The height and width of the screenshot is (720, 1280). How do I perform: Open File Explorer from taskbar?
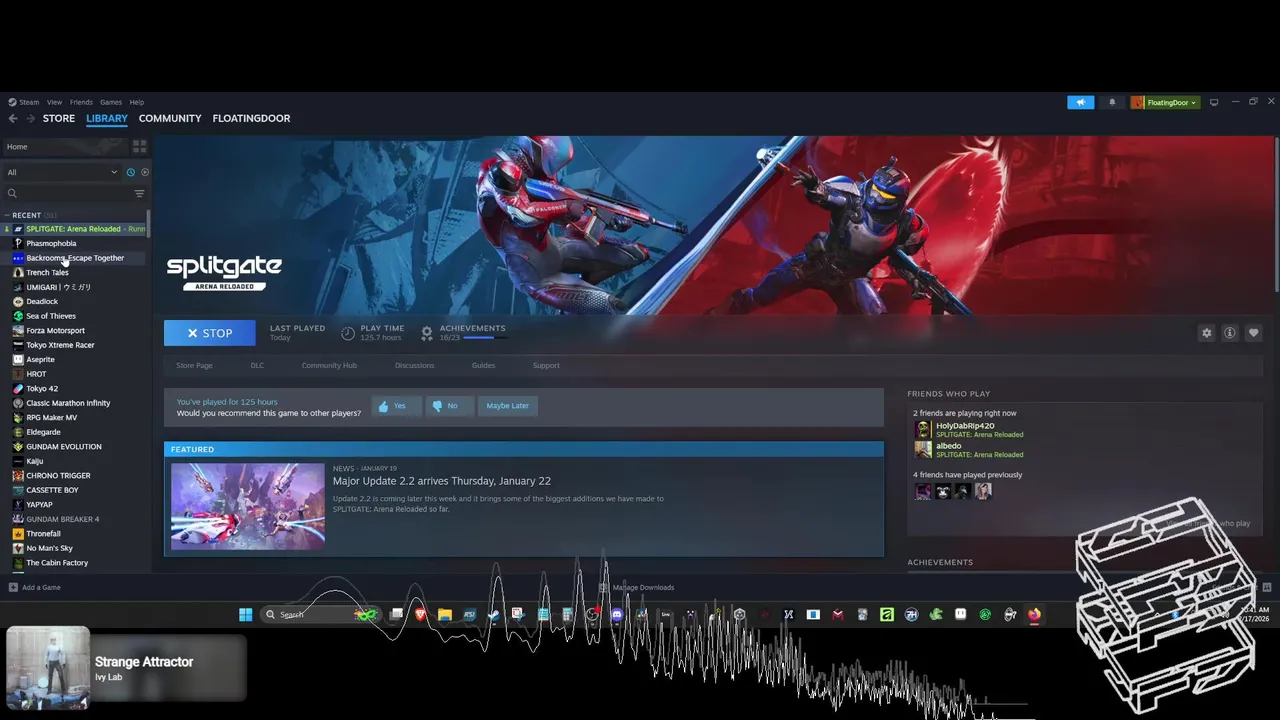[x=445, y=614]
